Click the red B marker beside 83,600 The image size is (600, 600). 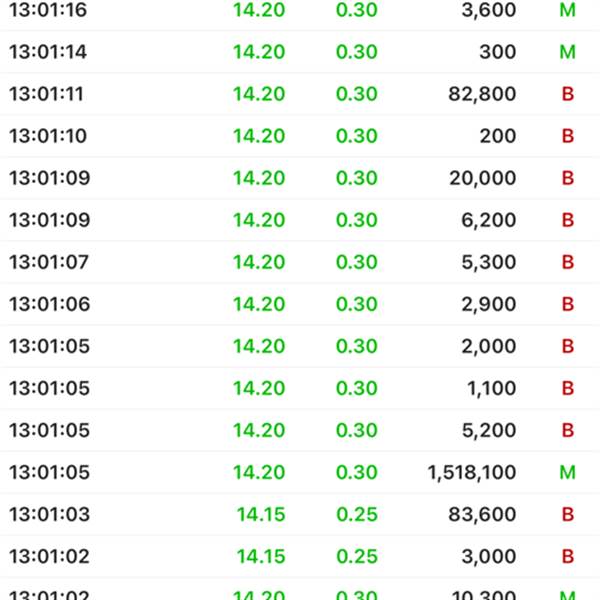point(568,515)
